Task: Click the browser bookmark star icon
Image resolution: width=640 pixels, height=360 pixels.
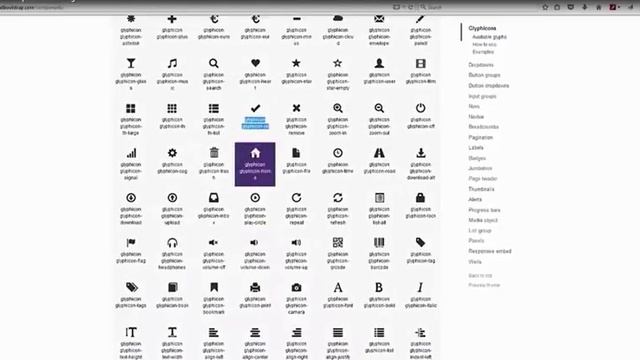Action: [545, 7]
